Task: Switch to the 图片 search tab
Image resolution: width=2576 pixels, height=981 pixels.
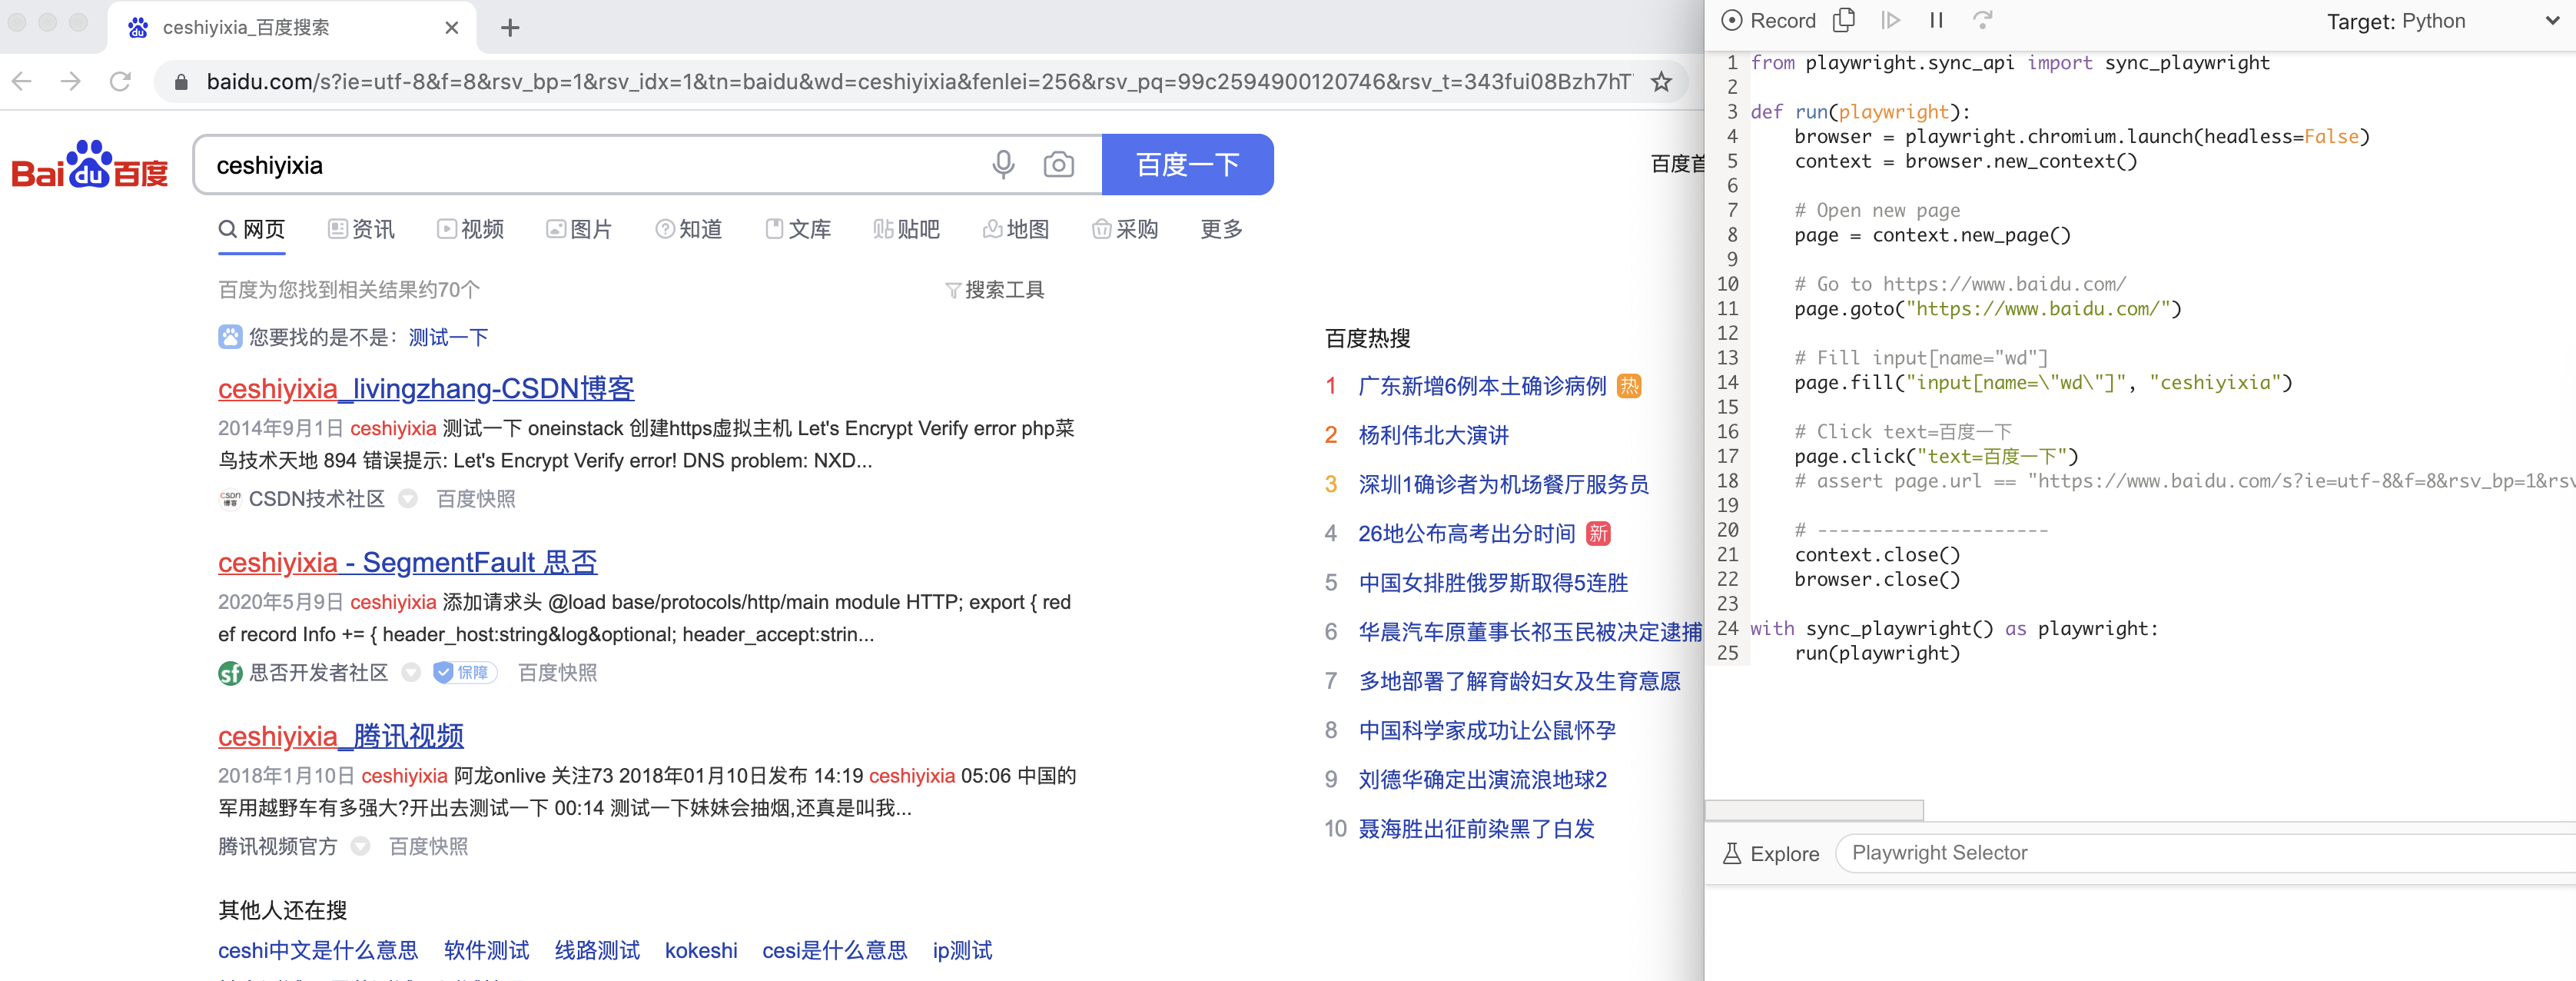Action: (579, 230)
